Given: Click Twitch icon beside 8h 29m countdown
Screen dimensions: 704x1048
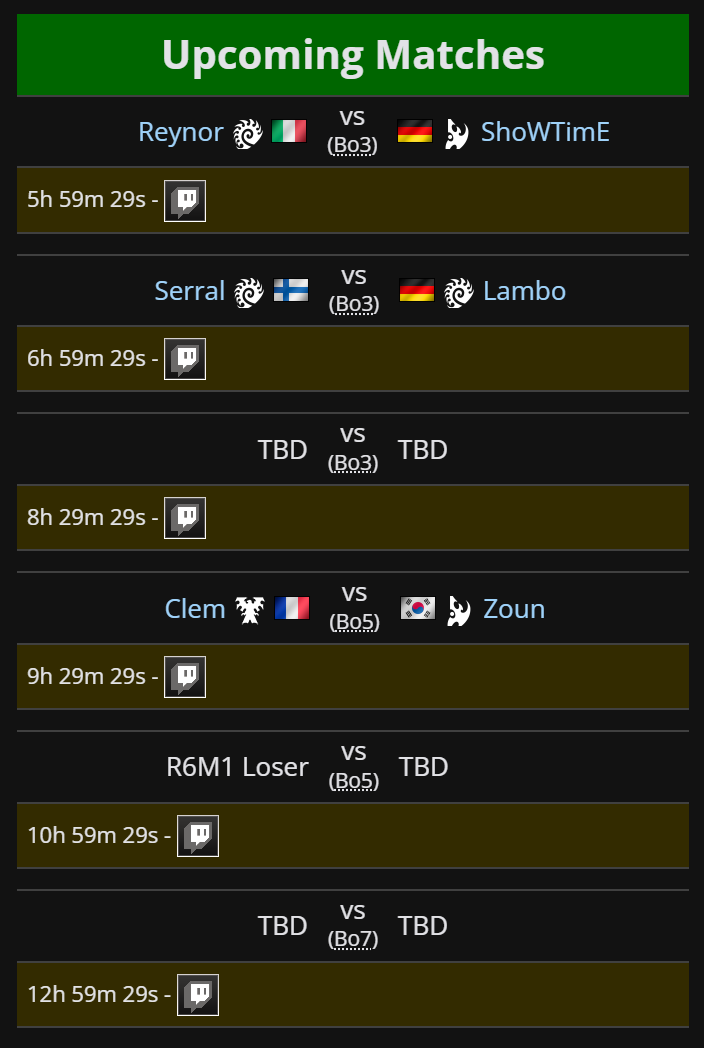Looking at the screenshot, I should (185, 518).
